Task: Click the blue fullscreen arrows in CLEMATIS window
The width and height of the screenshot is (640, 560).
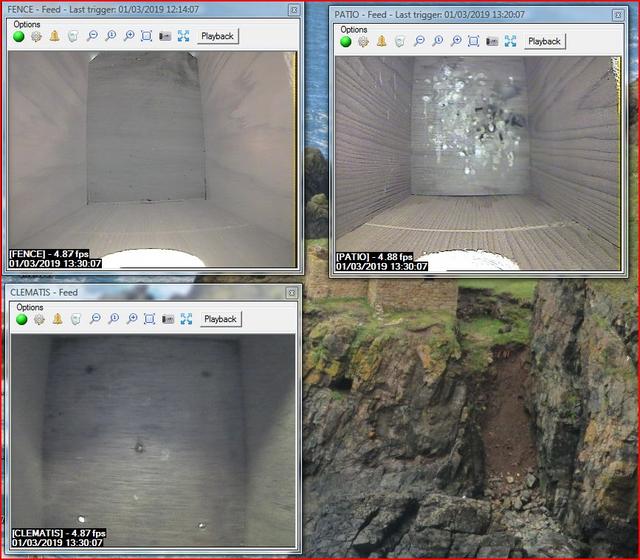Action: 187,319
